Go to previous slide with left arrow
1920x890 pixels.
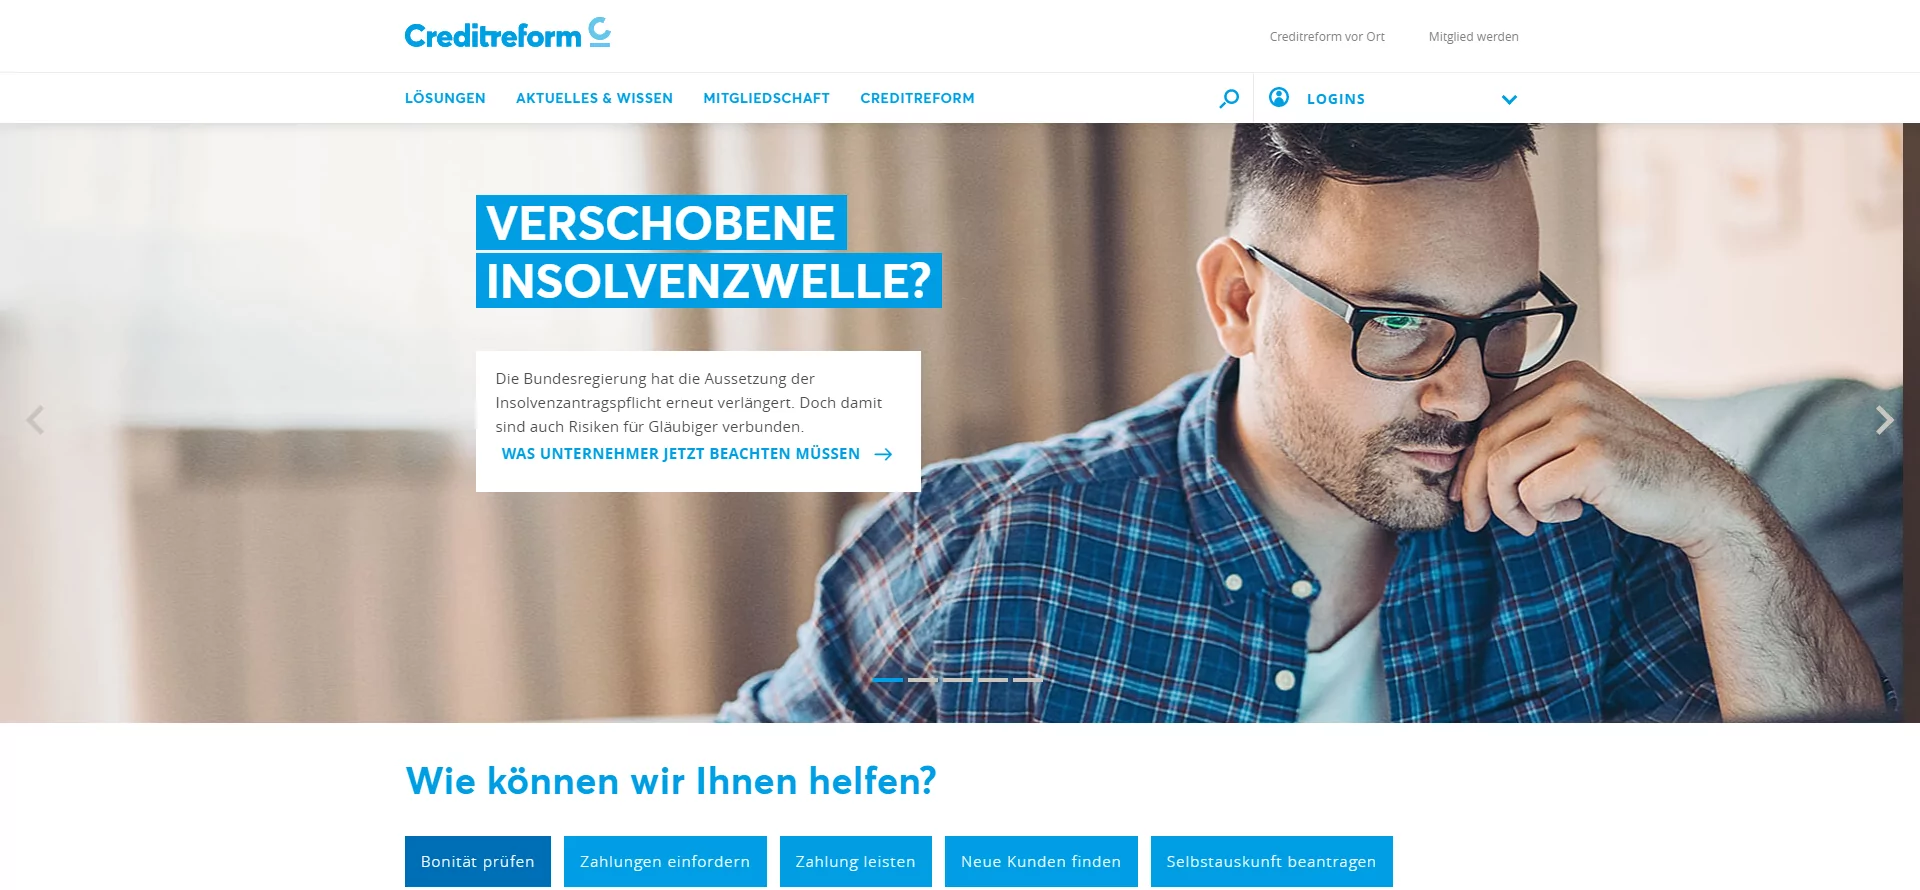pos(35,420)
